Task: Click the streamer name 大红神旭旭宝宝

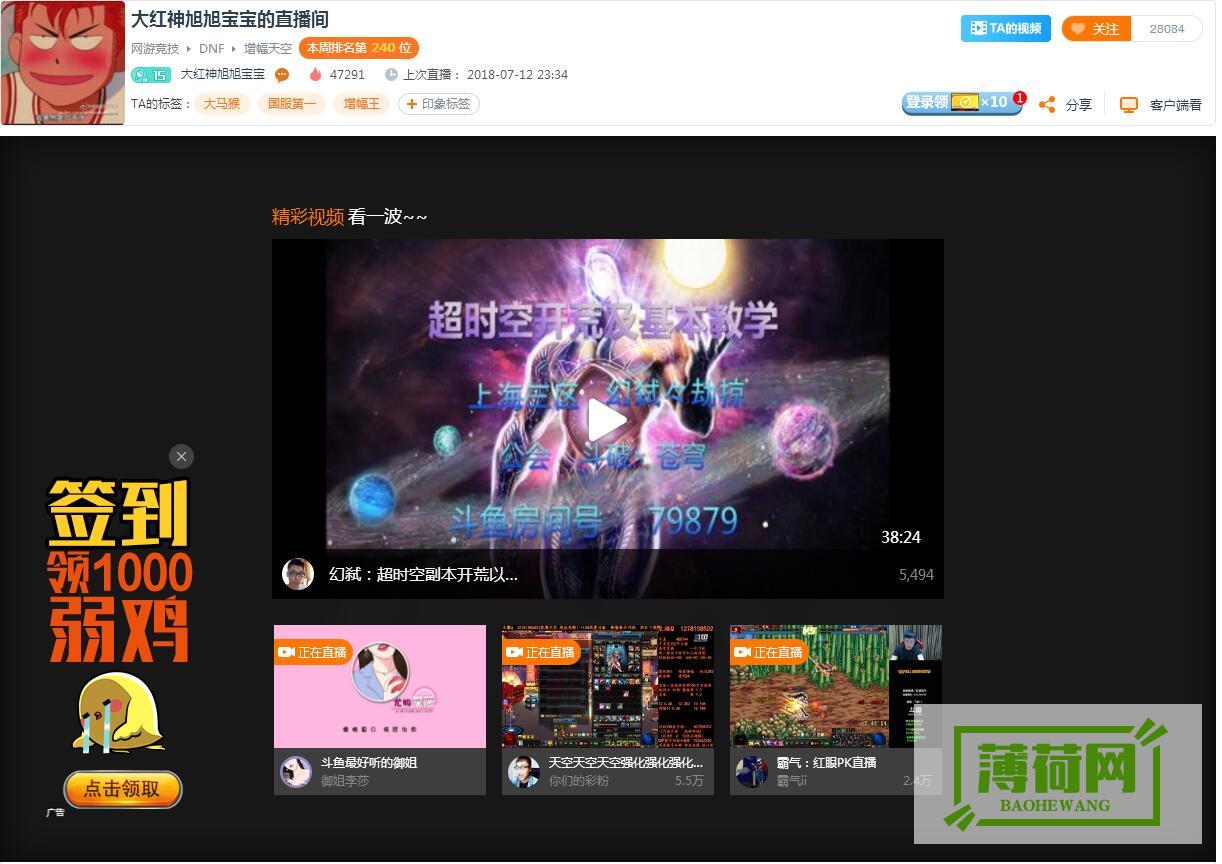Action: pyautogui.click(x=223, y=75)
